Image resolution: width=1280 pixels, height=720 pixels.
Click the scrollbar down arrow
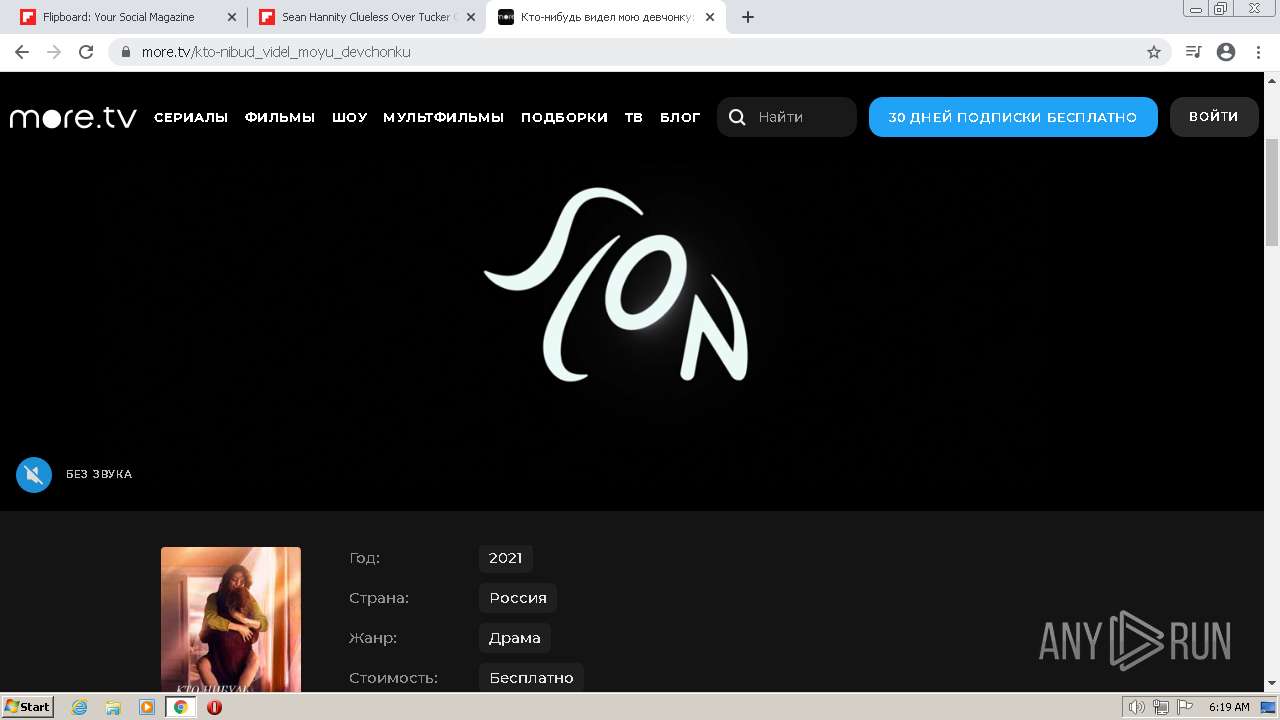tap(1272, 684)
